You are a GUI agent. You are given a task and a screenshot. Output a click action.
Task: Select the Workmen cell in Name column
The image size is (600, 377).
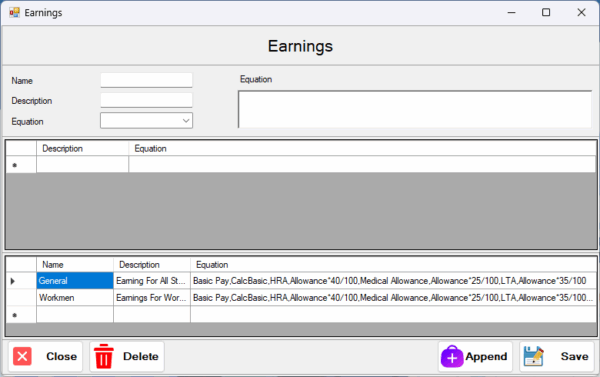75,298
